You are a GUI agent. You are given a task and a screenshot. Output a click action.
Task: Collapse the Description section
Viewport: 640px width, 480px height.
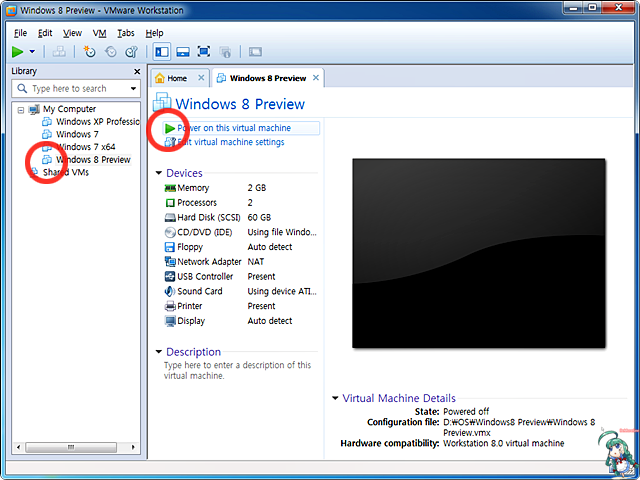click(x=159, y=351)
